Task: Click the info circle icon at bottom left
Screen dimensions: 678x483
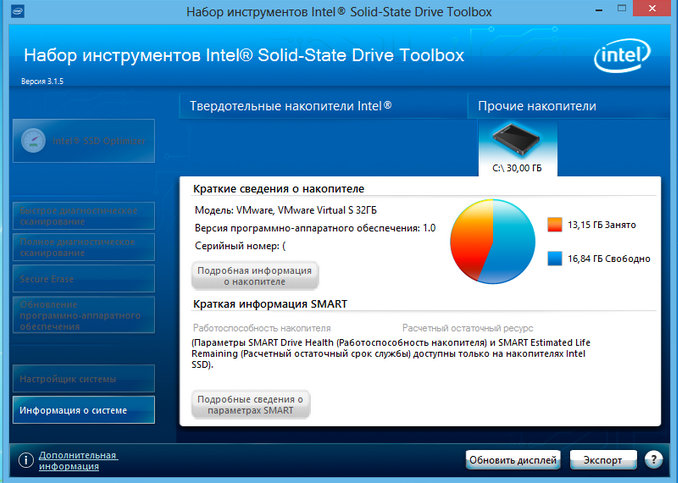Action: (26, 460)
